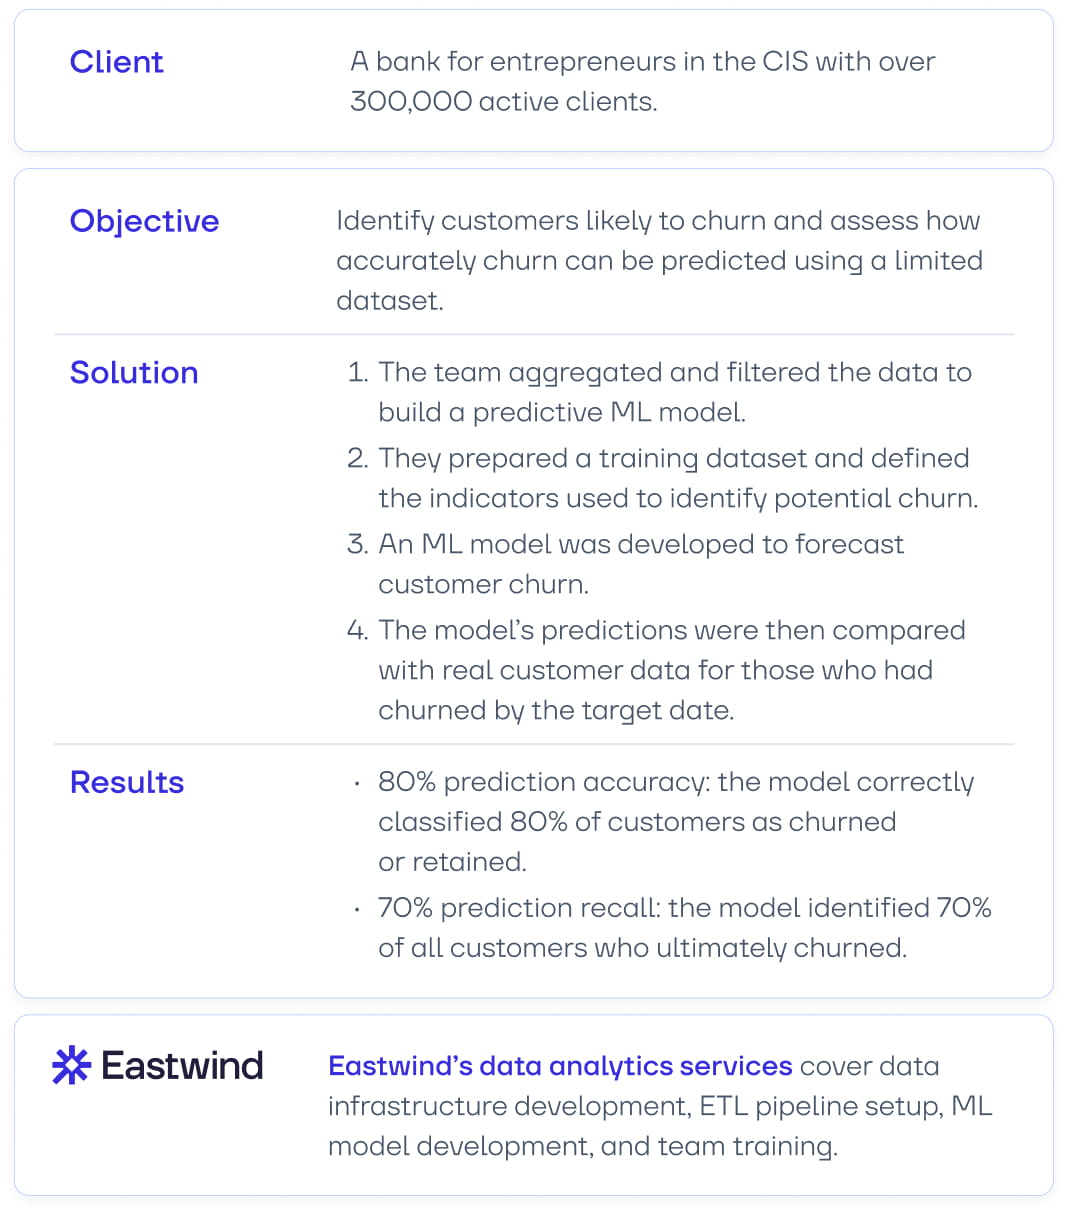Select the Results section heading

coord(127,783)
